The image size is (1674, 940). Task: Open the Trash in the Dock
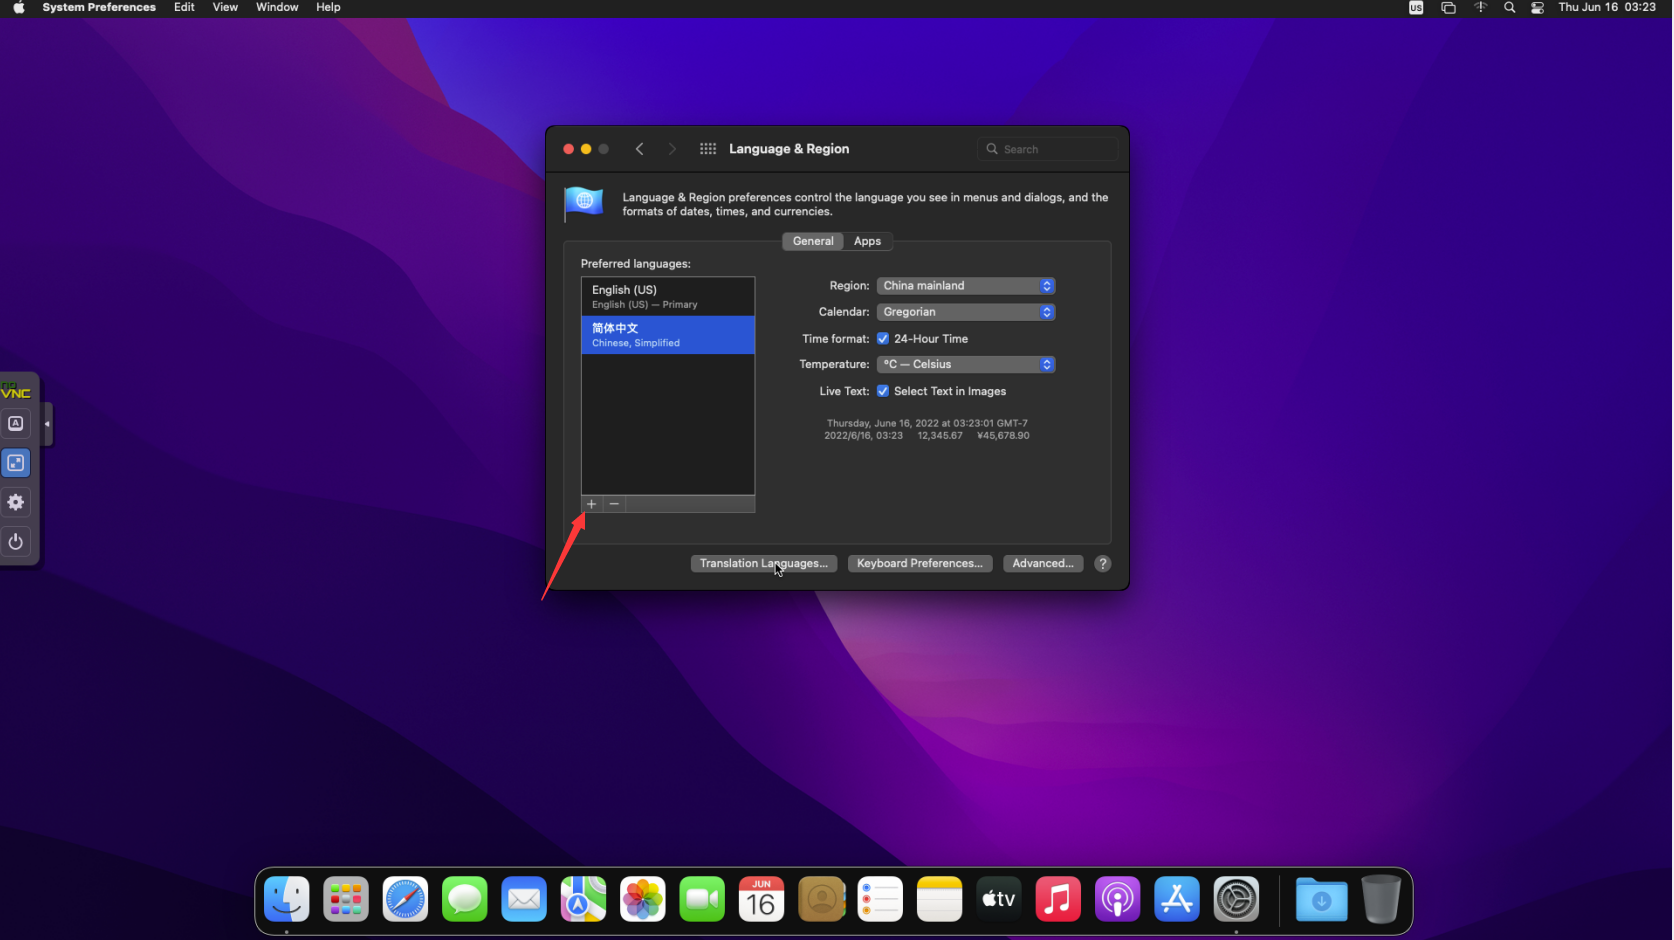pyautogui.click(x=1381, y=900)
